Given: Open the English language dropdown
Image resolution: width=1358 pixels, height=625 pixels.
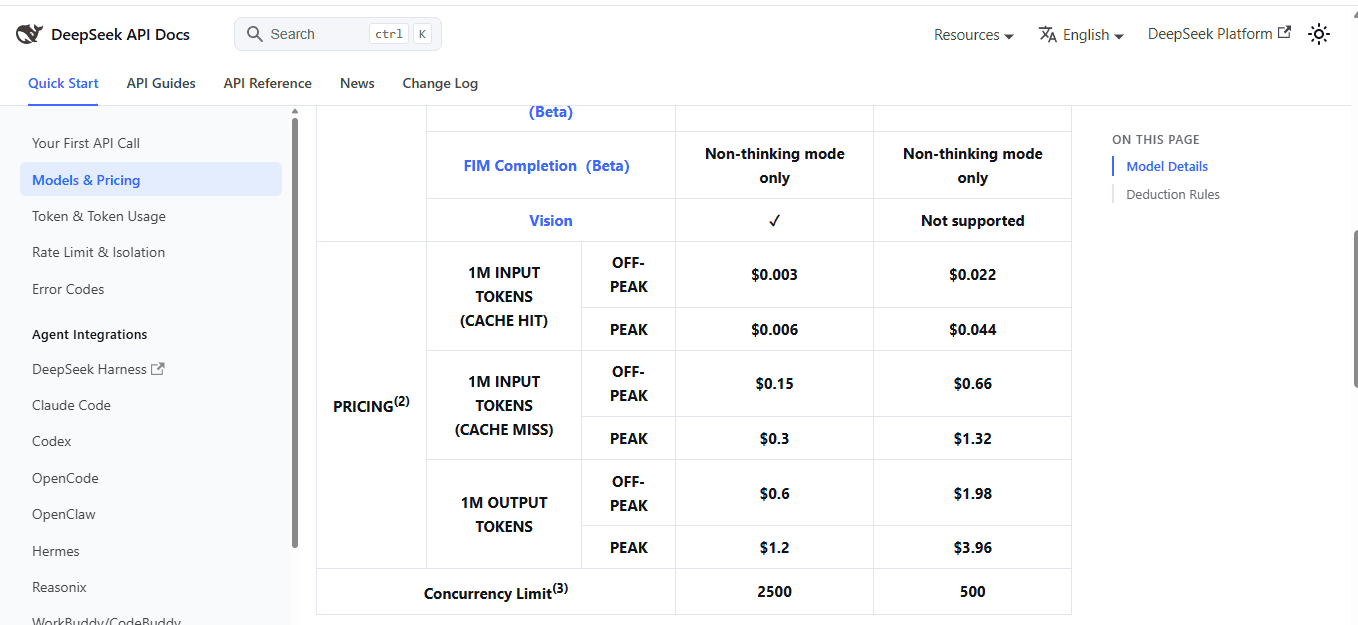Looking at the screenshot, I should click(x=1081, y=34).
